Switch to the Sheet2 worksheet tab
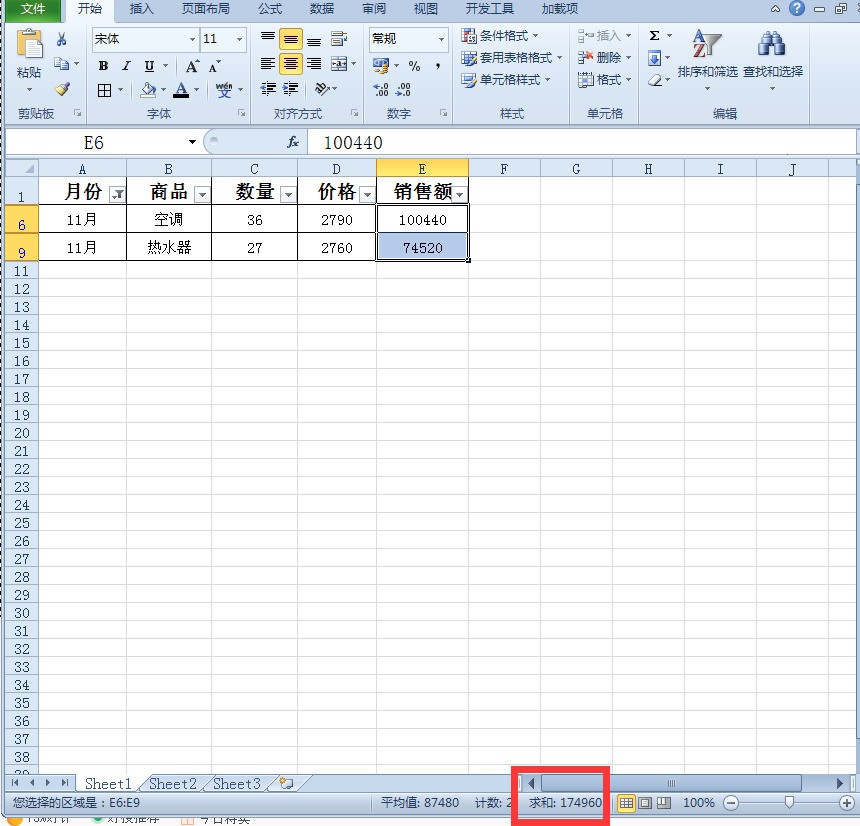This screenshot has height=826, width=860. (172, 784)
